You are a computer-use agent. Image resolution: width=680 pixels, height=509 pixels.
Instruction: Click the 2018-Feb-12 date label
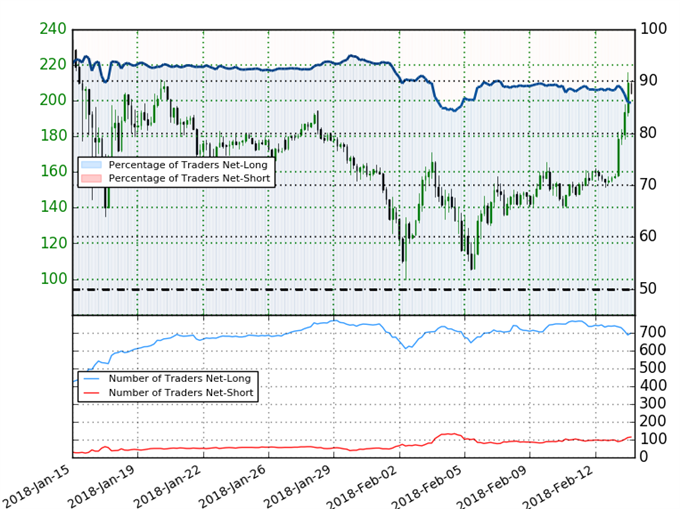pos(559,486)
